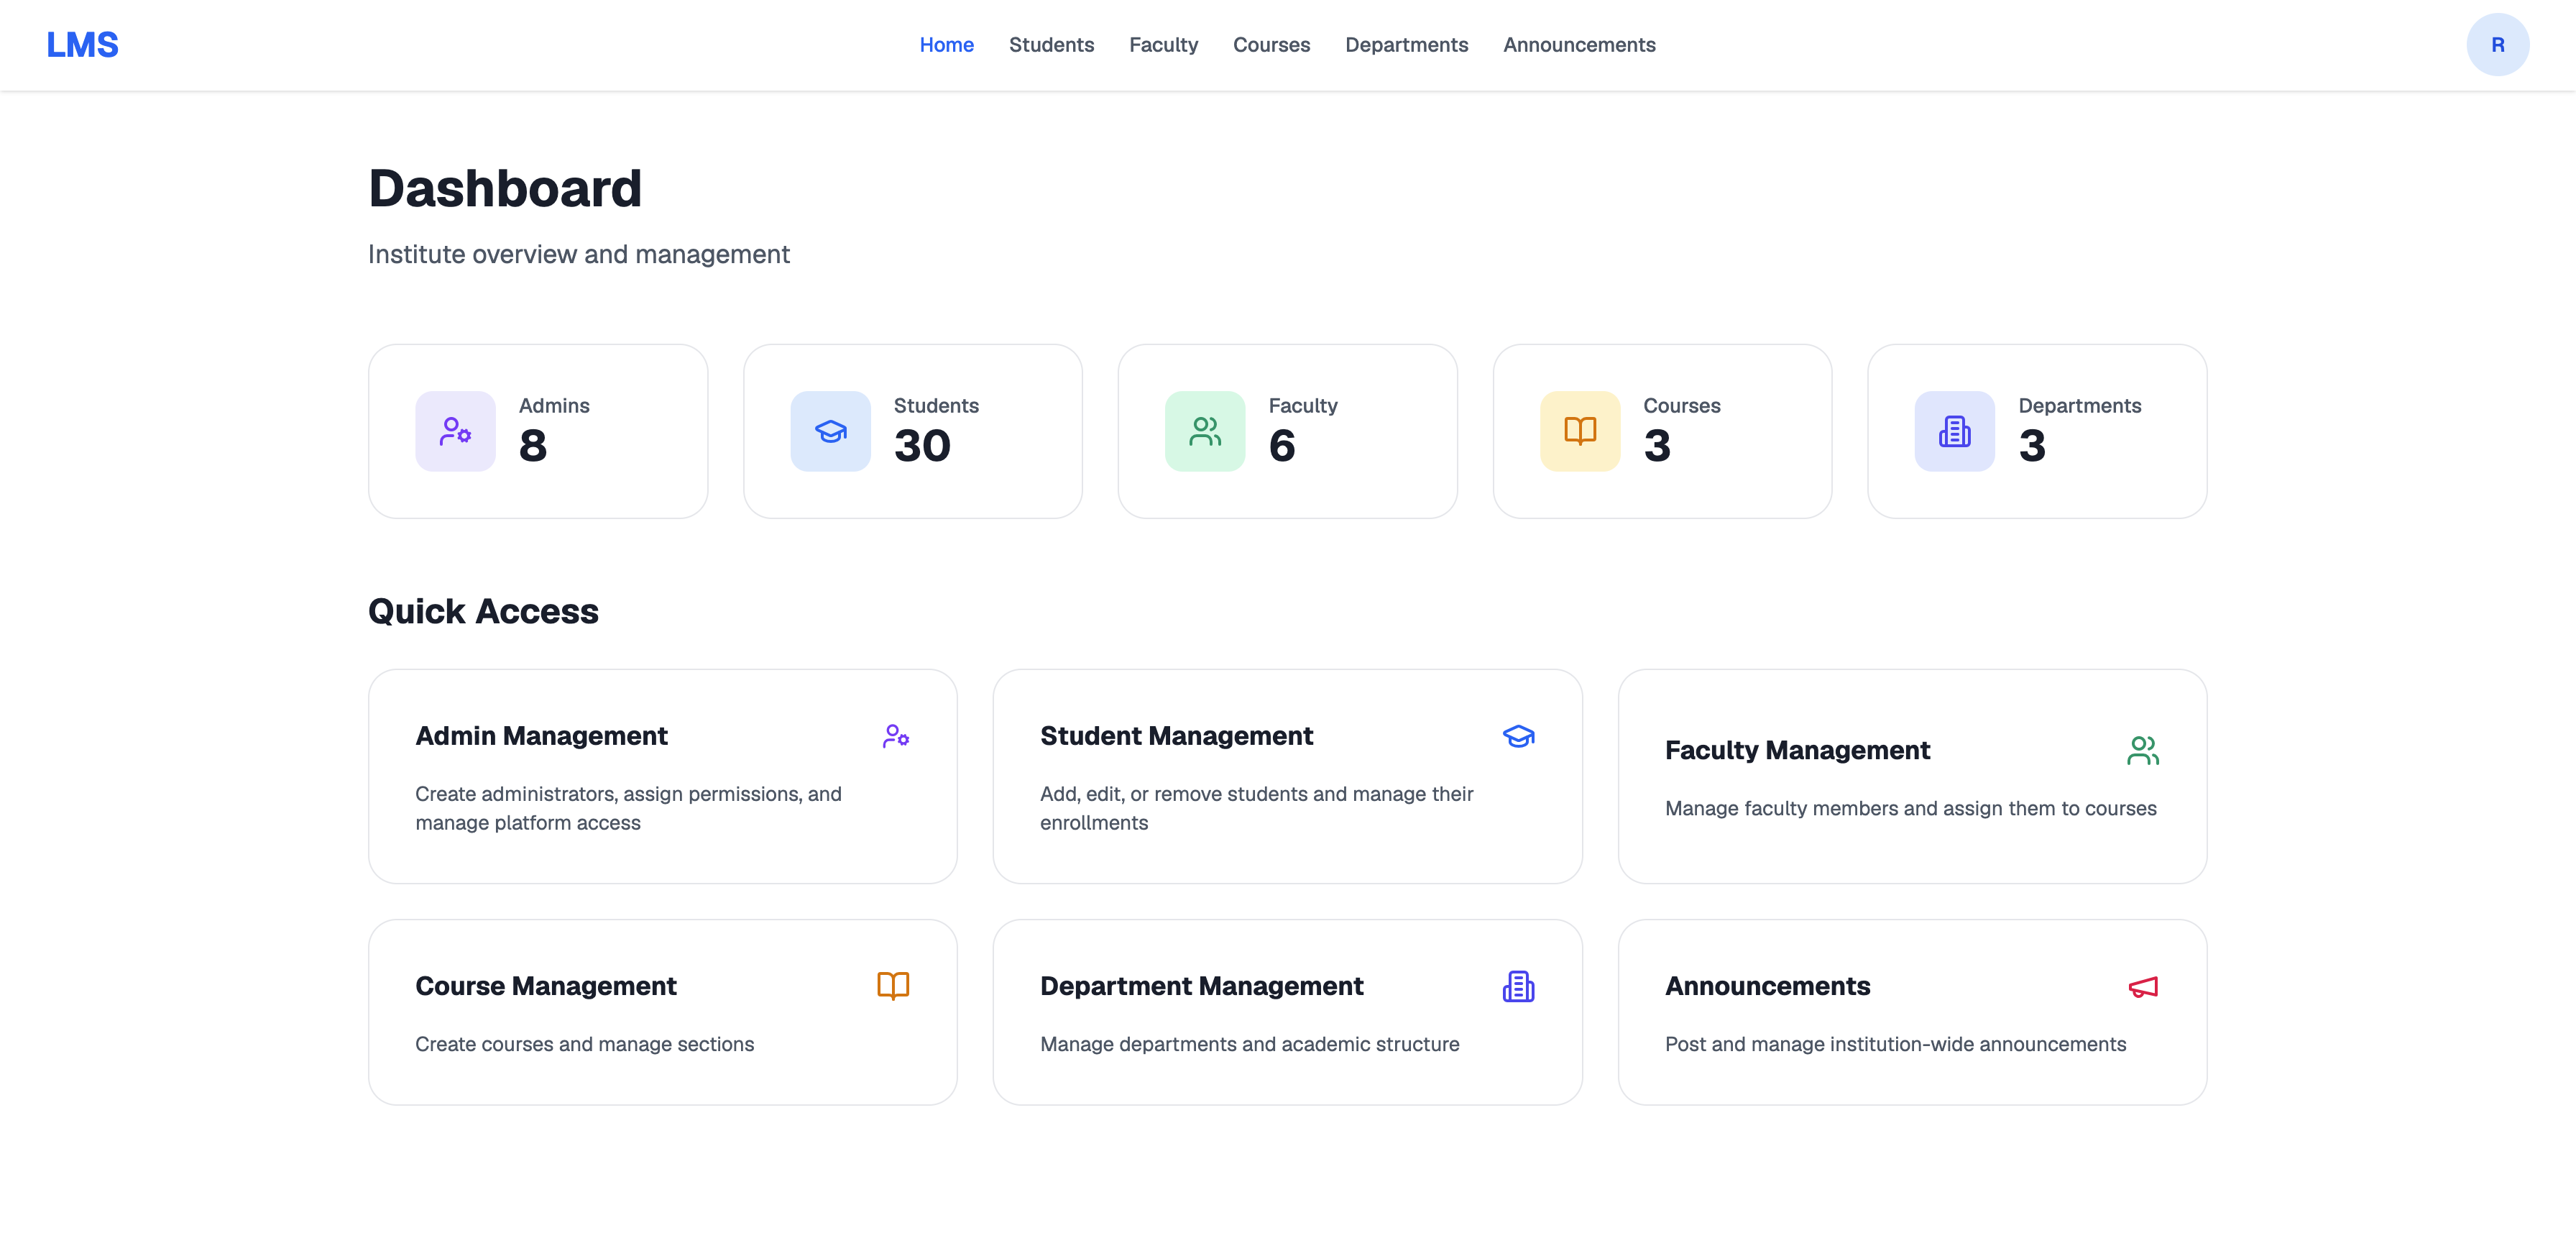Open the Student Management card title
The height and width of the screenshot is (1251, 2576).
[x=1176, y=736]
